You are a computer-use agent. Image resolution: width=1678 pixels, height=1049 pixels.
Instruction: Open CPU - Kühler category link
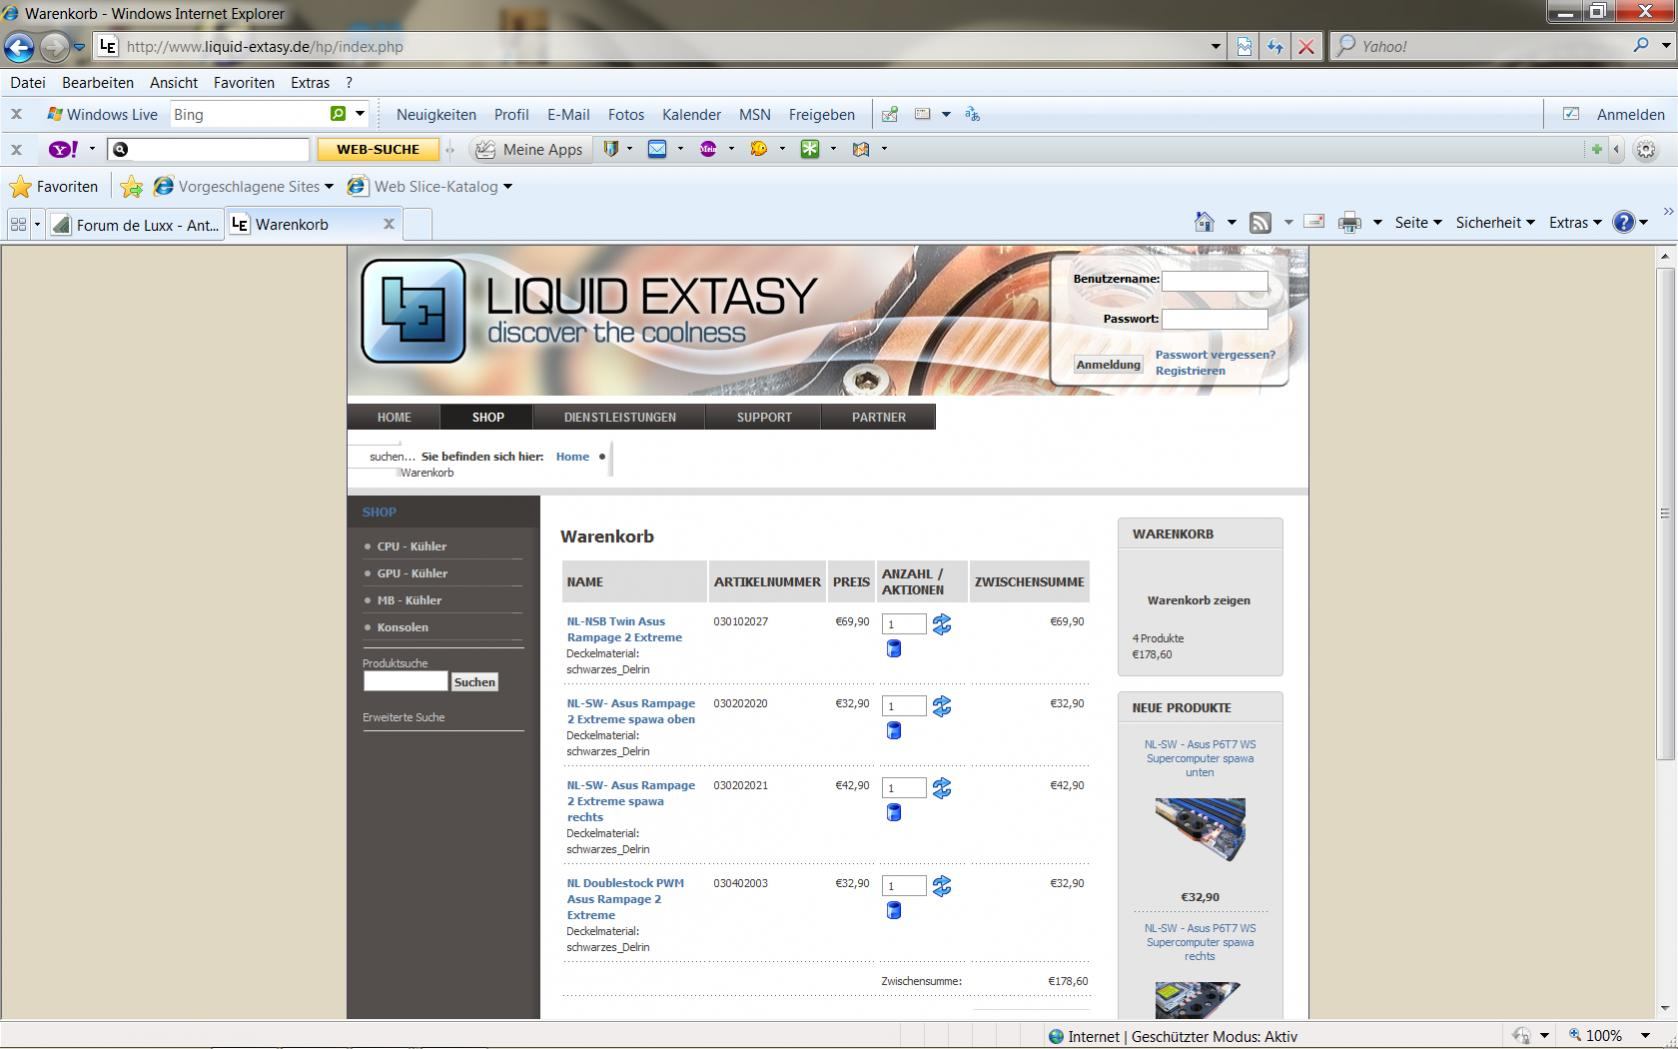point(412,547)
